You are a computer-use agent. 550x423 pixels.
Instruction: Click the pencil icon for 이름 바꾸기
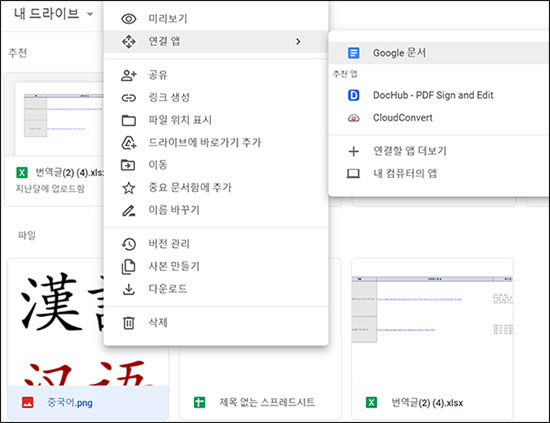pos(128,210)
